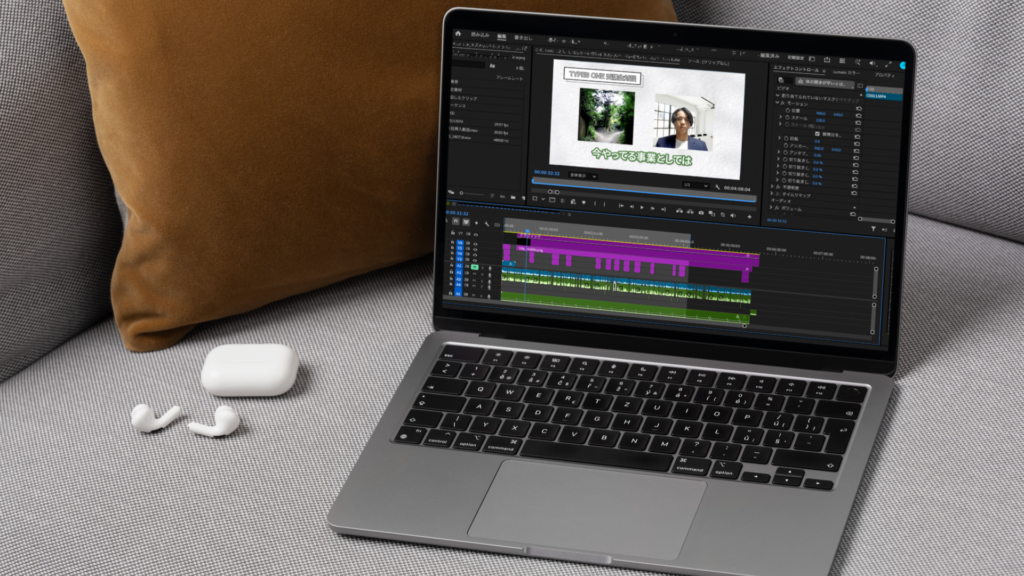Toggle Snap in Timeline magnet icon
This screenshot has height=576, width=1024.
coord(456,221)
